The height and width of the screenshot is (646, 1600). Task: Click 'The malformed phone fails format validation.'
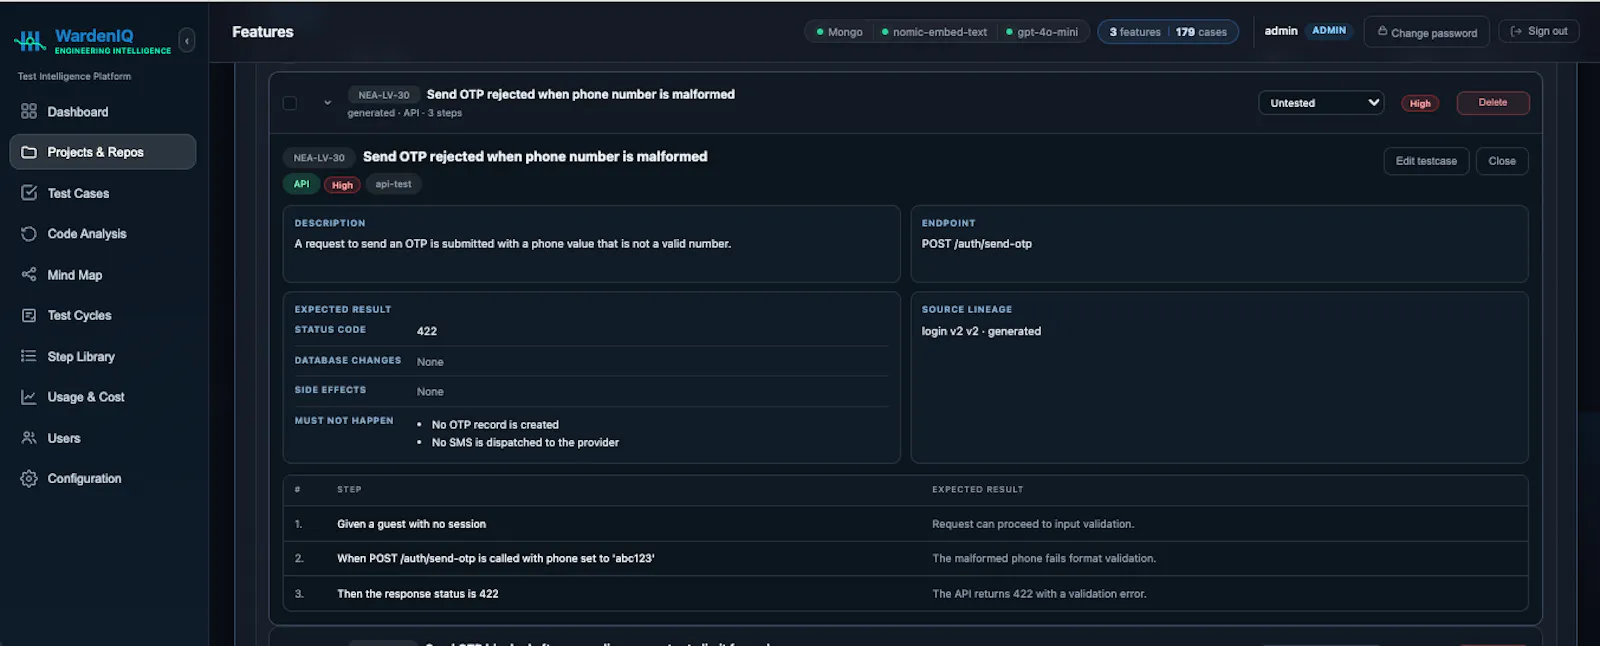[1044, 558]
